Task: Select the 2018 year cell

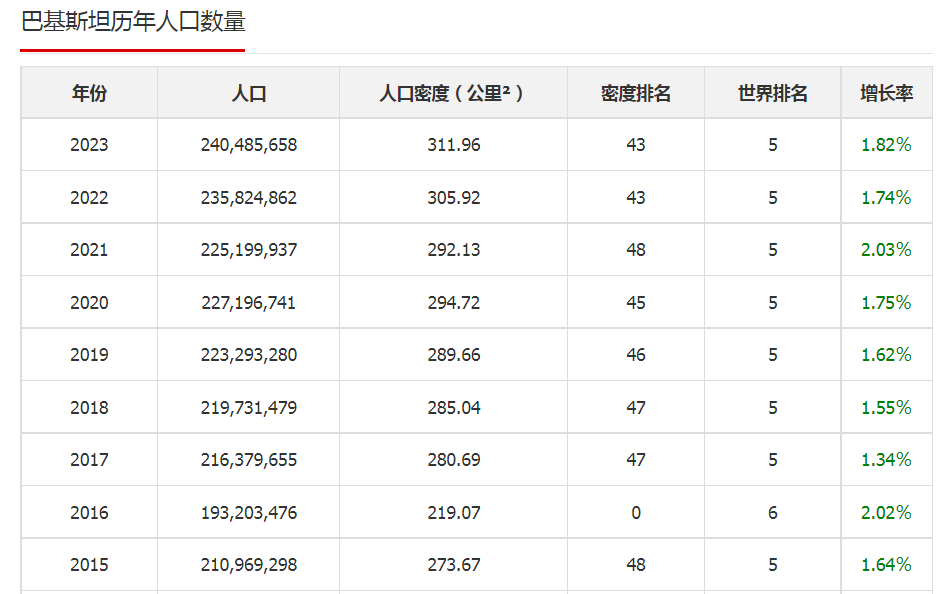Action: [89, 408]
